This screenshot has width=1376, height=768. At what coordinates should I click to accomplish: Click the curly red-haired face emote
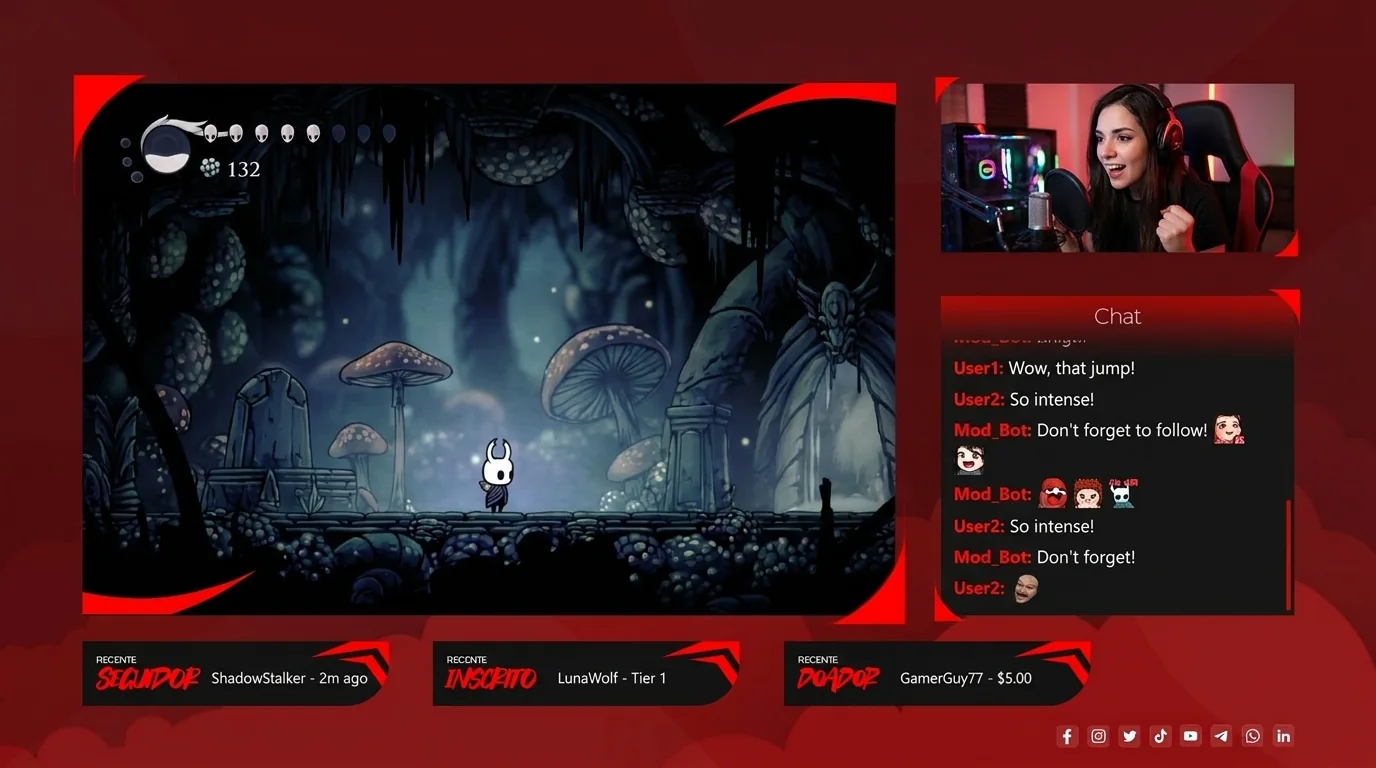[x=1087, y=493]
